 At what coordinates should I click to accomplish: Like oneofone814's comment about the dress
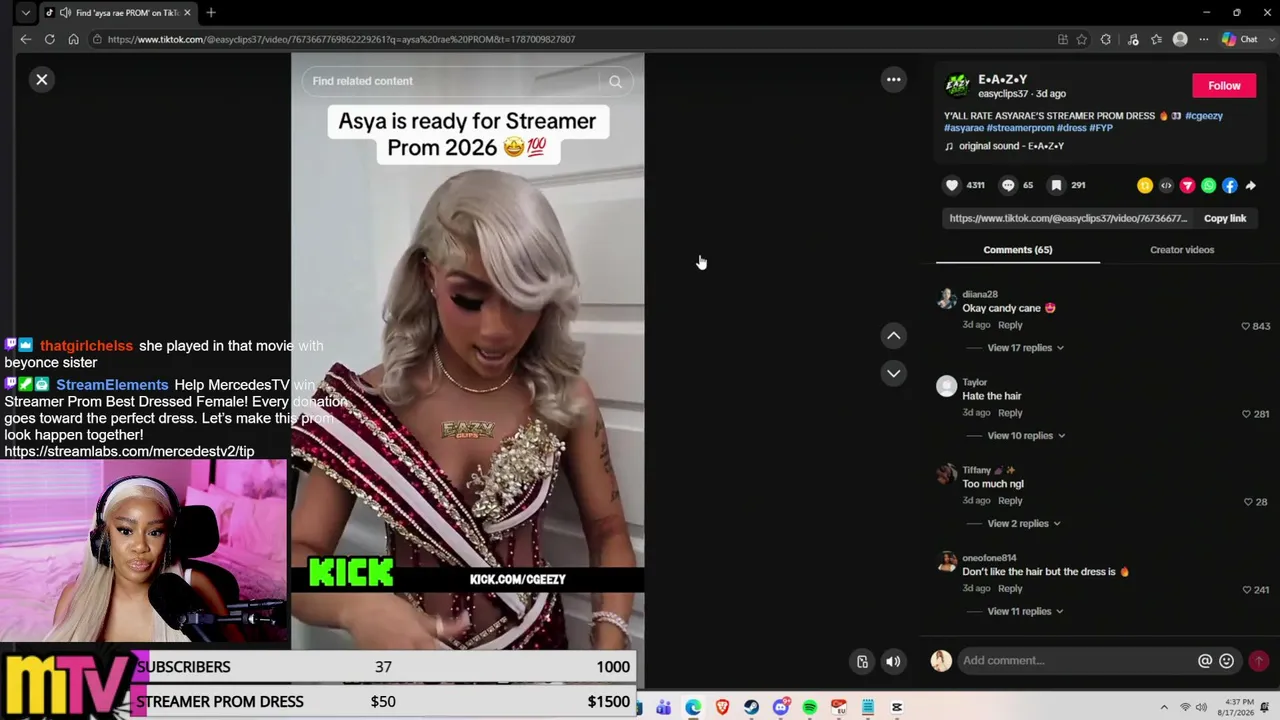point(1246,590)
